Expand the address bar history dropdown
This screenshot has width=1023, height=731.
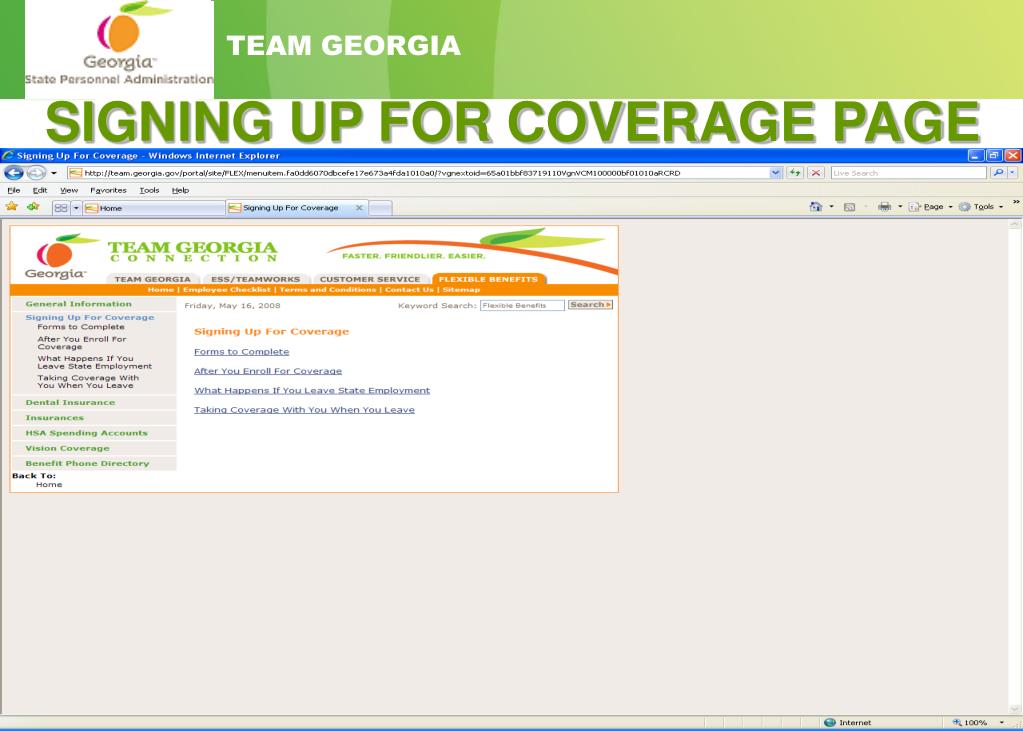pyautogui.click(x=775, y=173)
